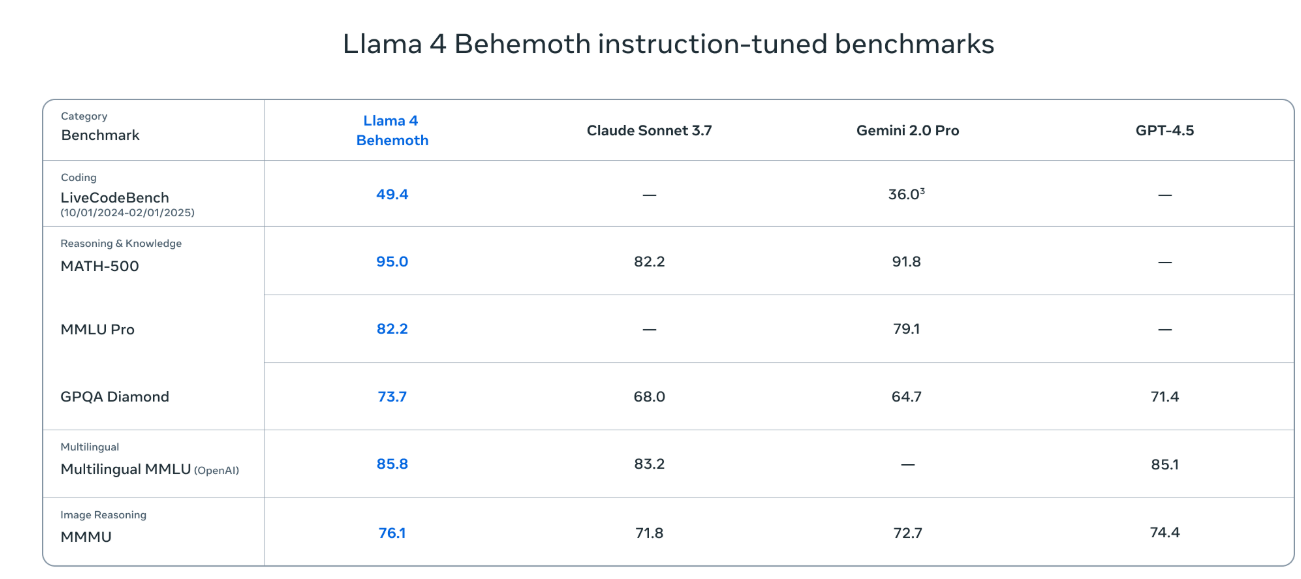The height and width of the screenshot is (579, 1301).
Task: Select the 95.0 MATH-500 Behemoth score
Action: point(392,261)
